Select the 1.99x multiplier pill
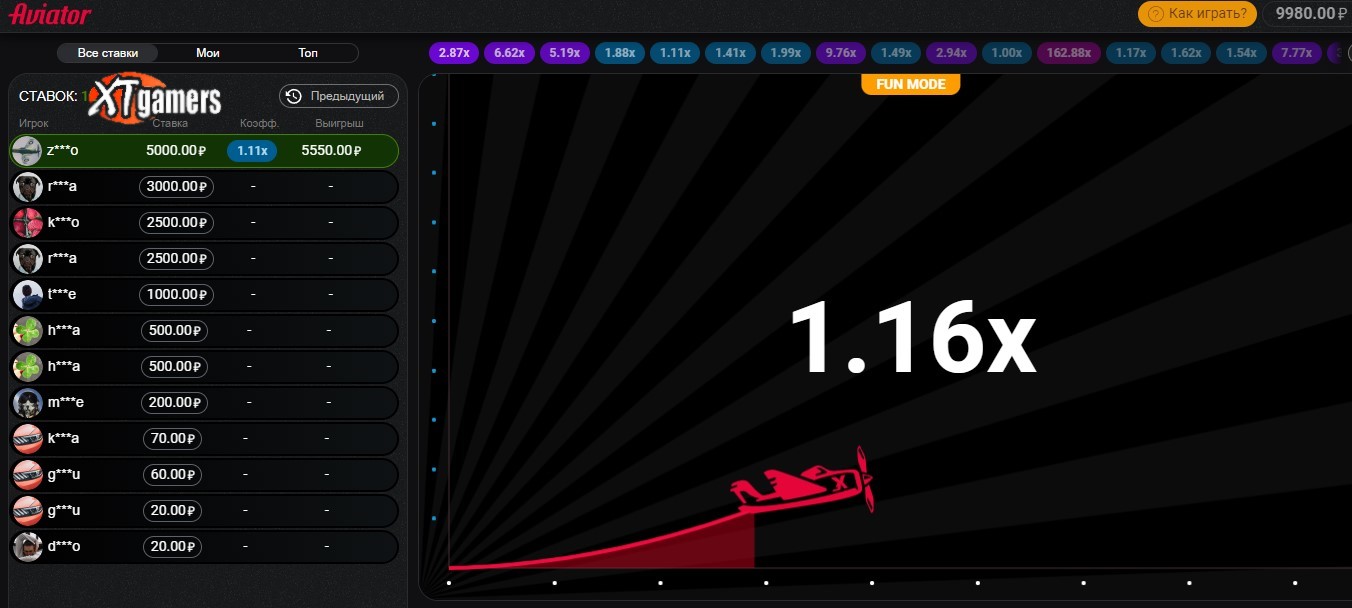 pyautogui.click(x=786, y=53)
